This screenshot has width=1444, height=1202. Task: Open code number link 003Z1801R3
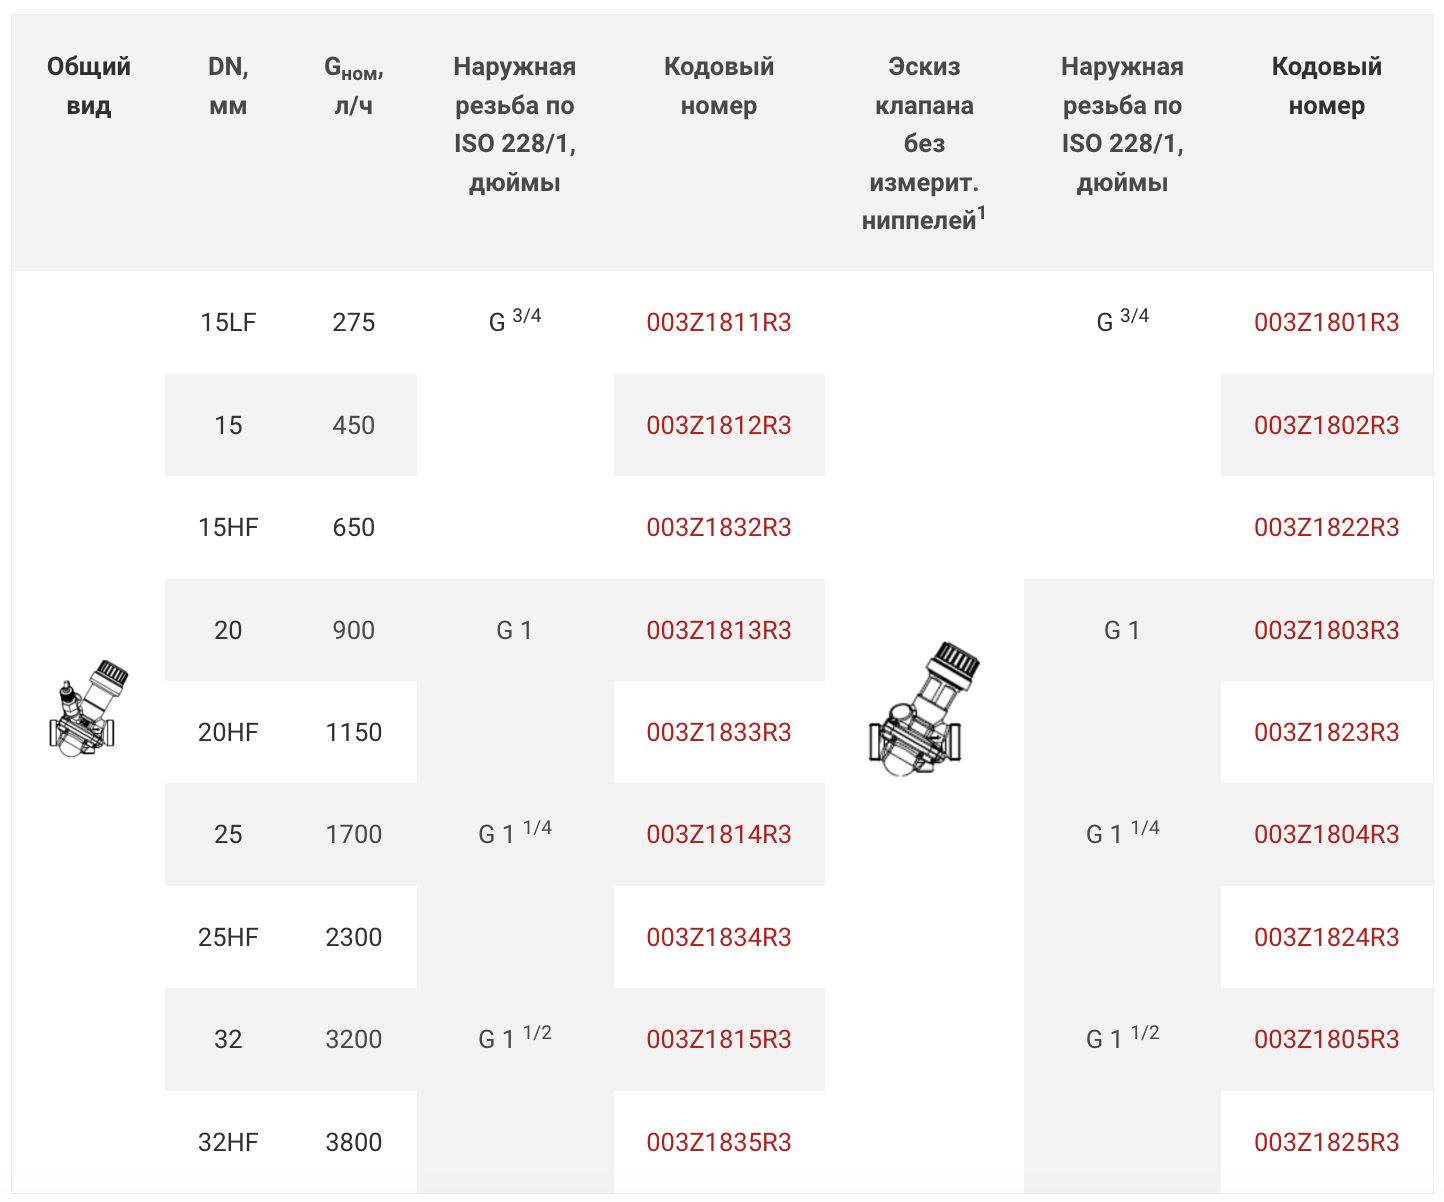(x=1327, y=323)
